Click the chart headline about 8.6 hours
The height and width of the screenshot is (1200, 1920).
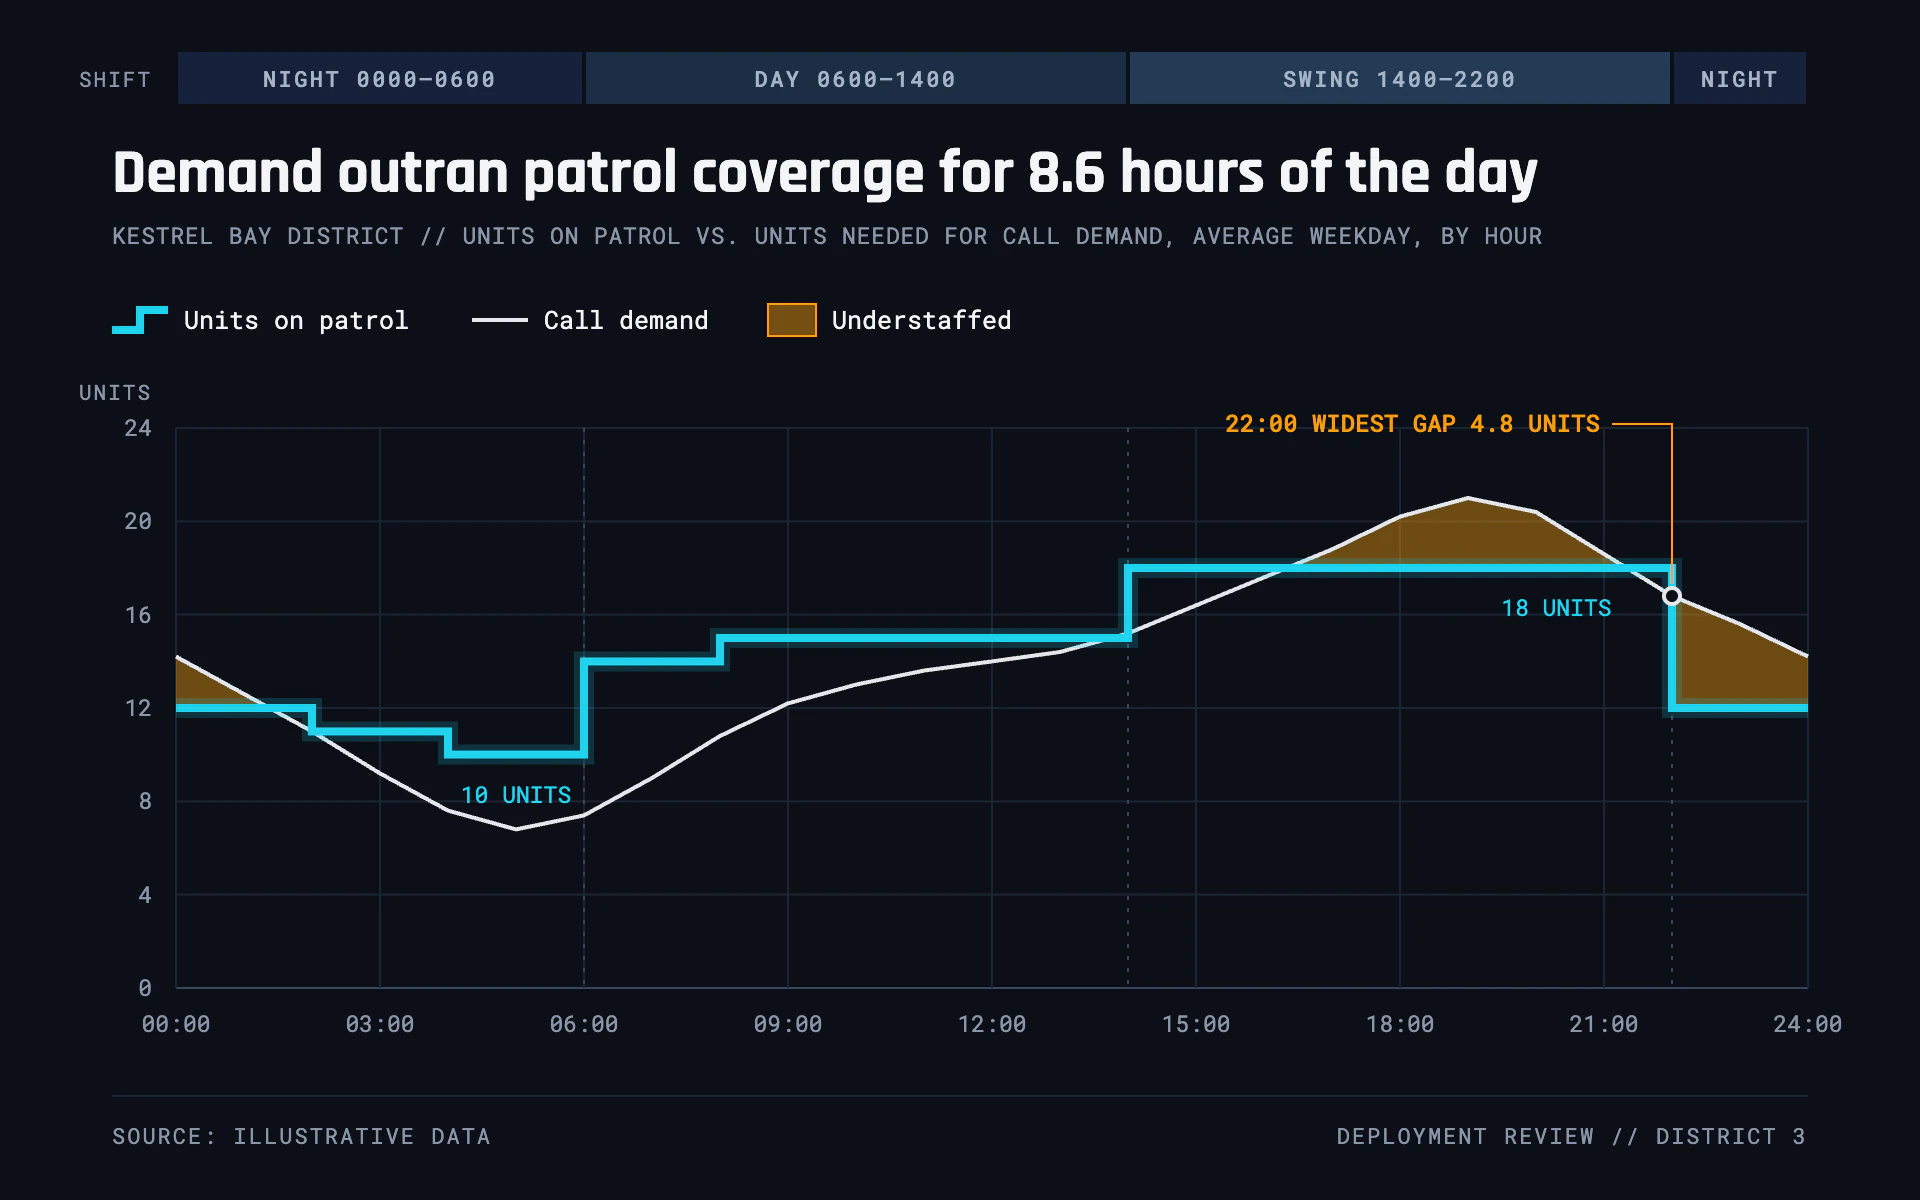pos(825,173)
